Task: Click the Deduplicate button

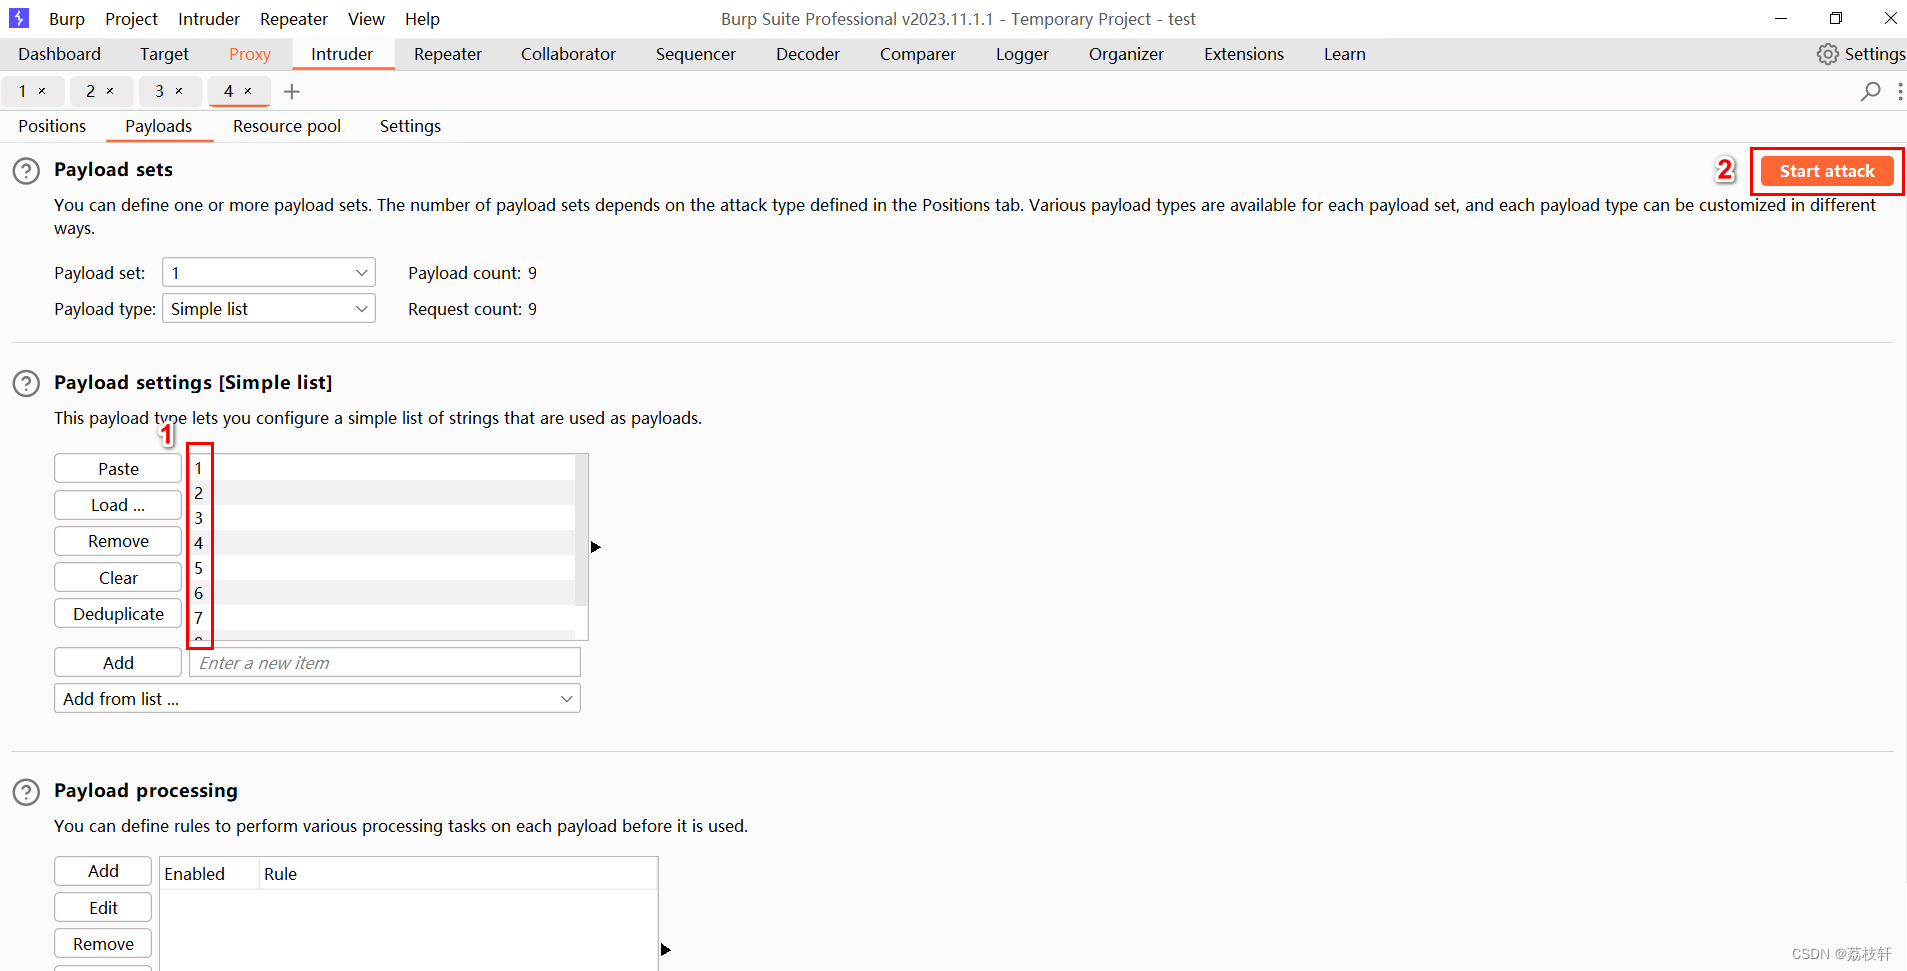Action: (118, 614)
